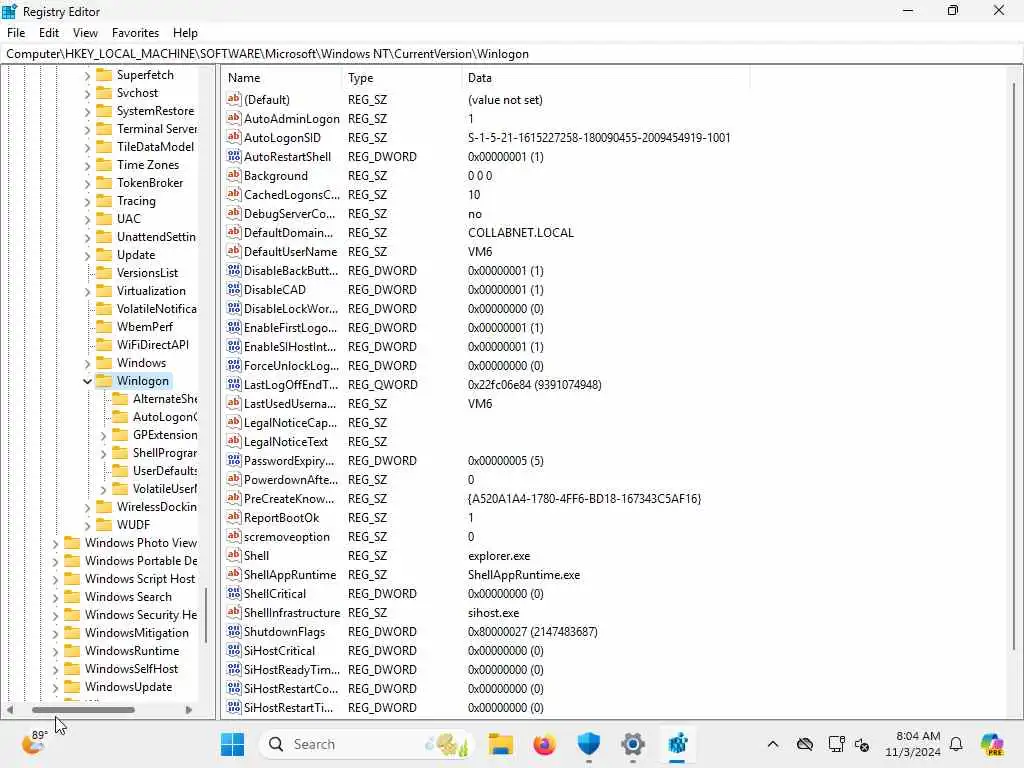Open the Windows Start menu
Screen dimensions: 1024x768
232,744
